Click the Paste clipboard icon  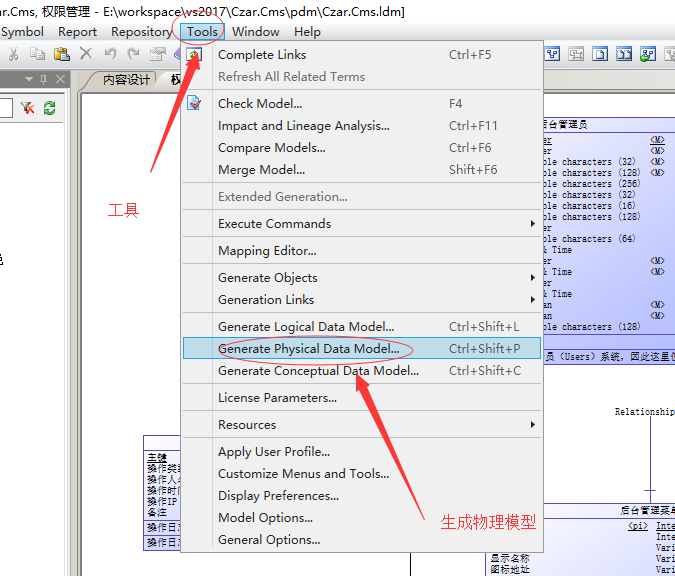(62, 54)
